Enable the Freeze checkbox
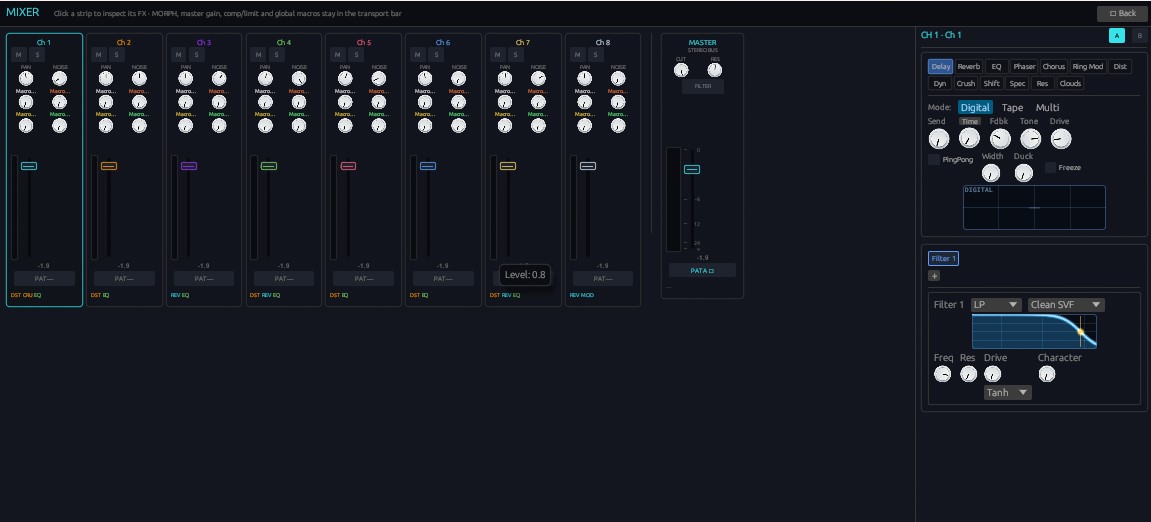 tap(1050, 167)
